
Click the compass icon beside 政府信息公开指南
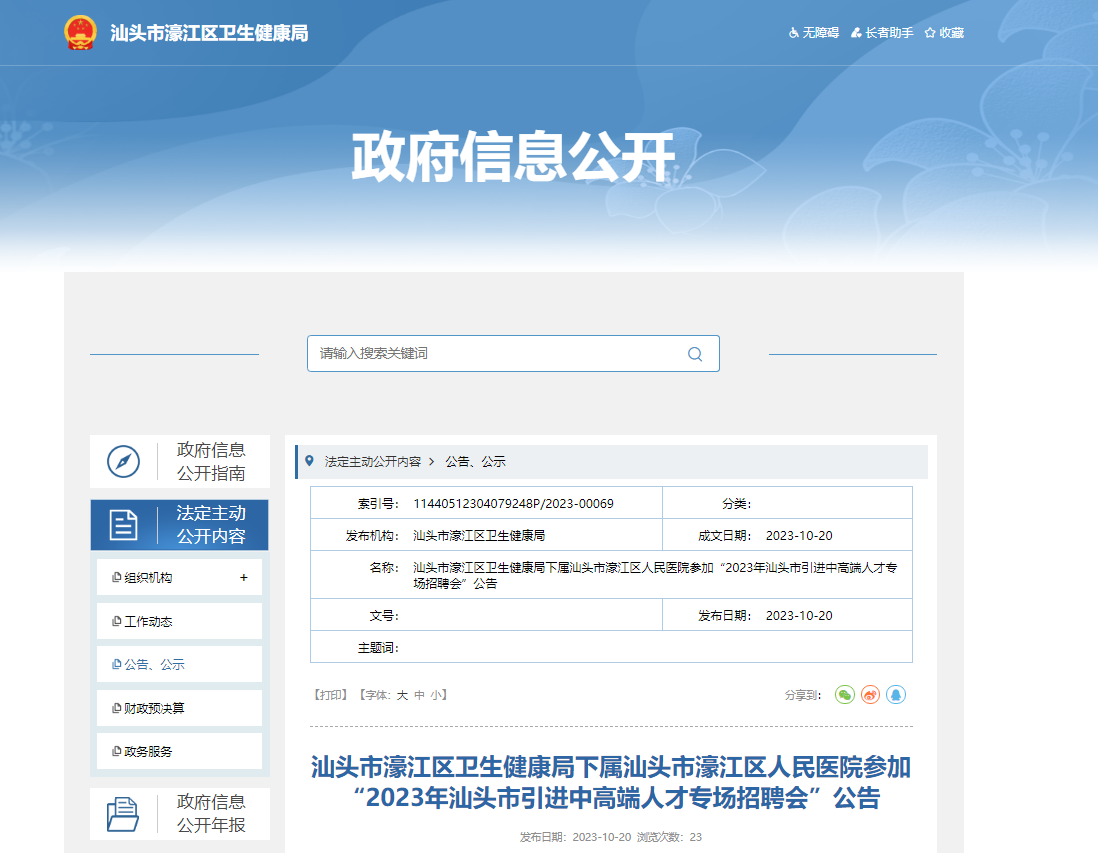123,461
